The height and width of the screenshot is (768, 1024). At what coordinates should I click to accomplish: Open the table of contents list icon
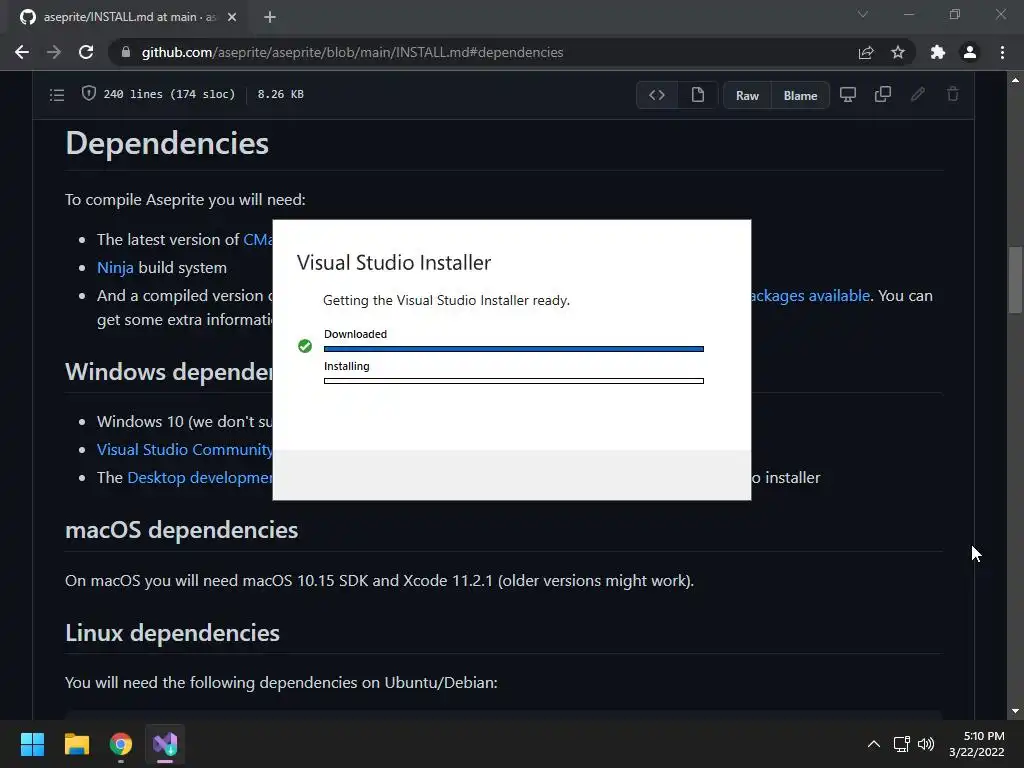(x=57, y=95)
